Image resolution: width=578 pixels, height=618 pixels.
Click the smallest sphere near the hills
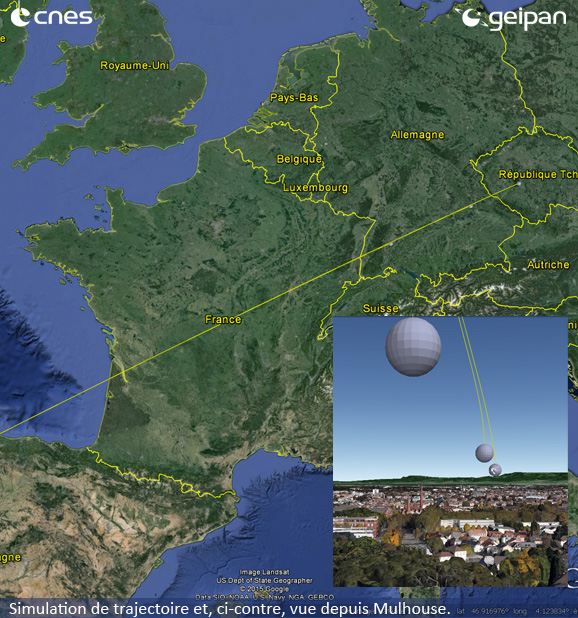point(495,470)
